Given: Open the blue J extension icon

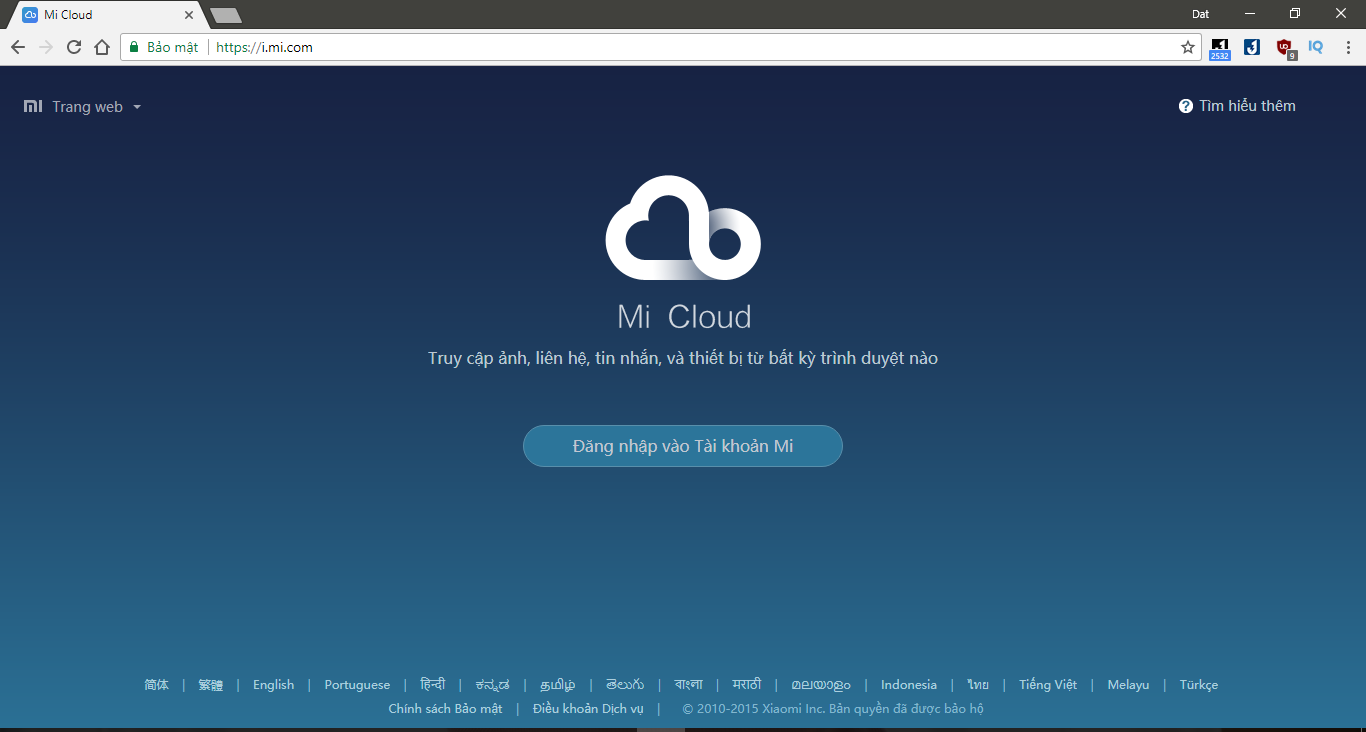Looking at the screenshot, I should pos(1252,46).
